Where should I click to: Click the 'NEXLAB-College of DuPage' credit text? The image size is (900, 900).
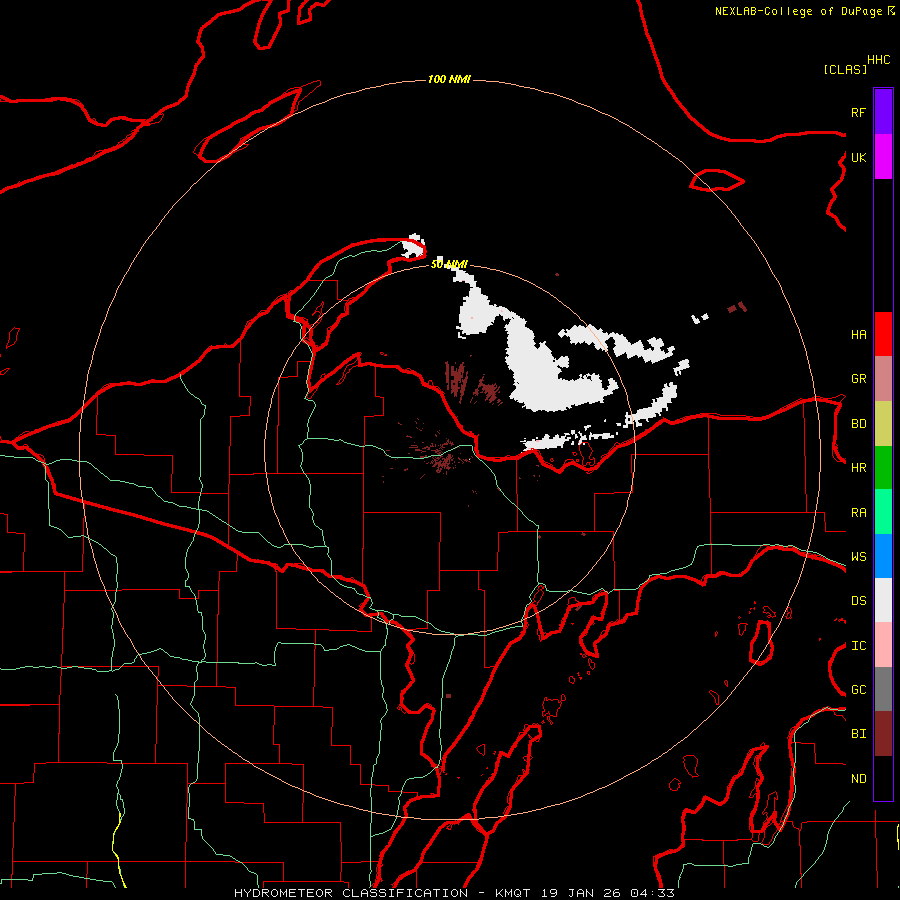(798, 11)
